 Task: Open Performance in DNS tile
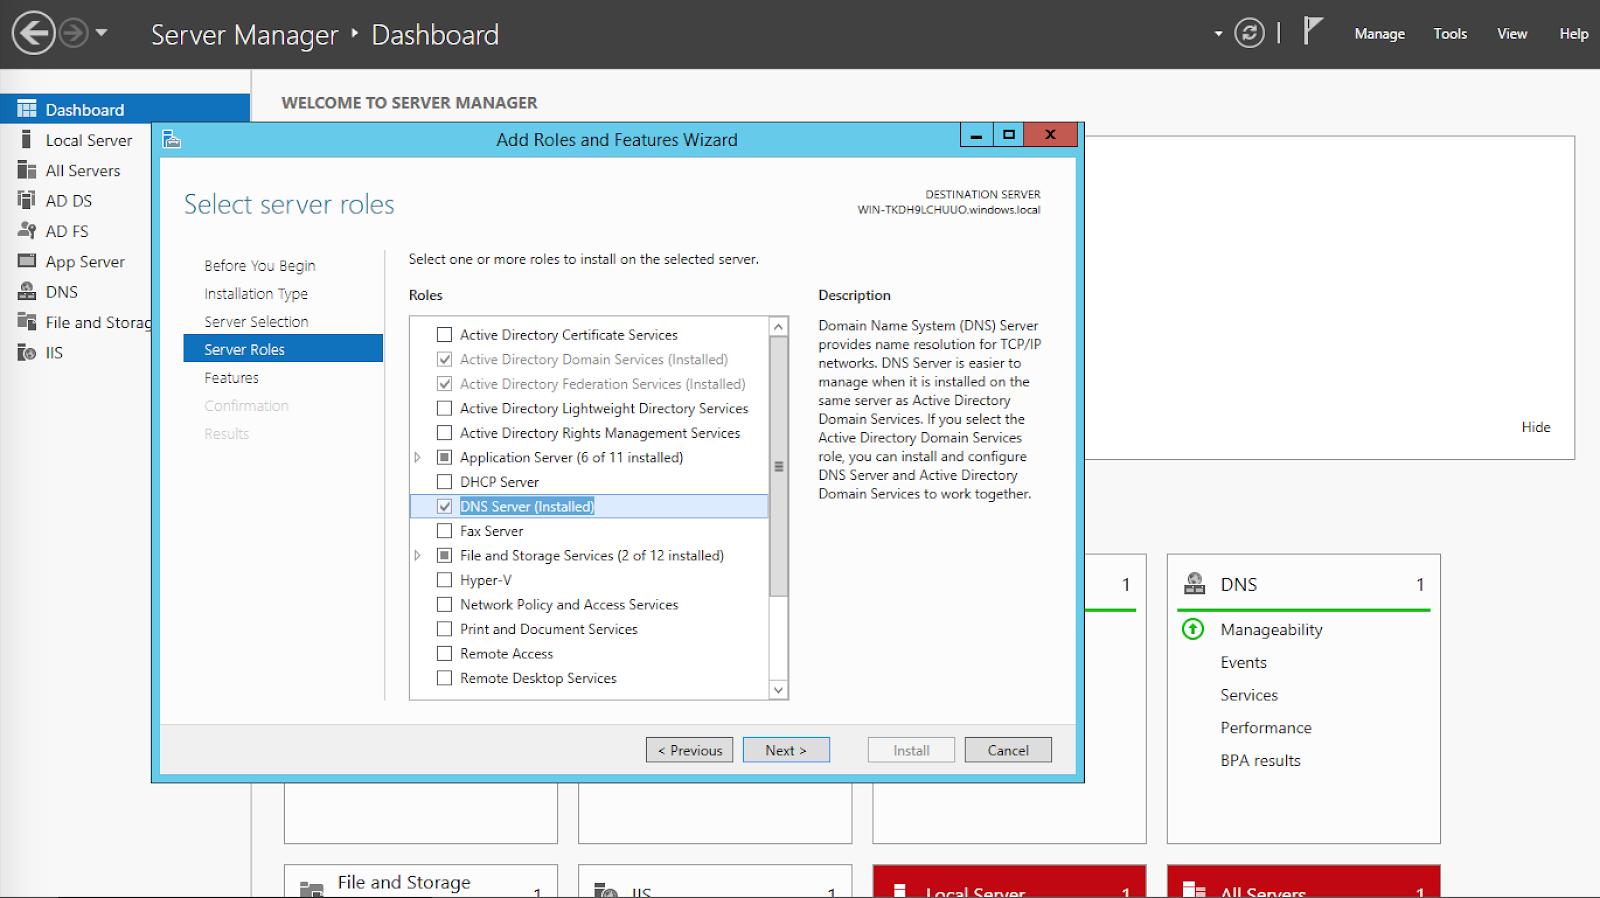pyautogui.click(x=1266, y=728)
